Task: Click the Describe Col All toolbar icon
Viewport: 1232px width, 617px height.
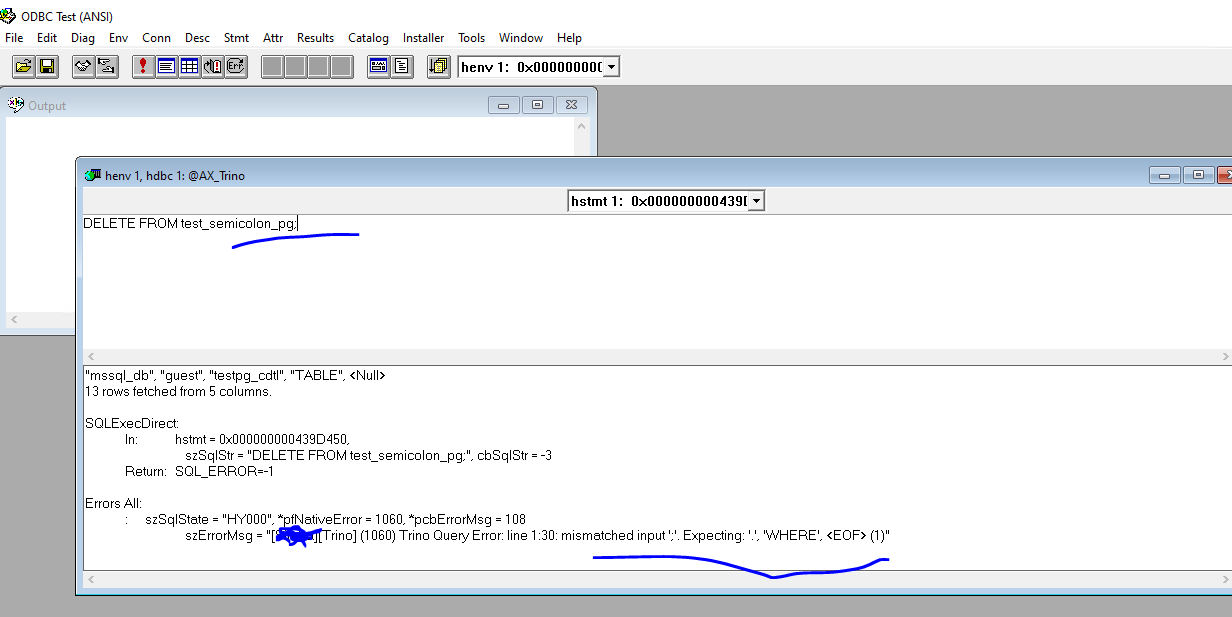Action: click(164, 66)
